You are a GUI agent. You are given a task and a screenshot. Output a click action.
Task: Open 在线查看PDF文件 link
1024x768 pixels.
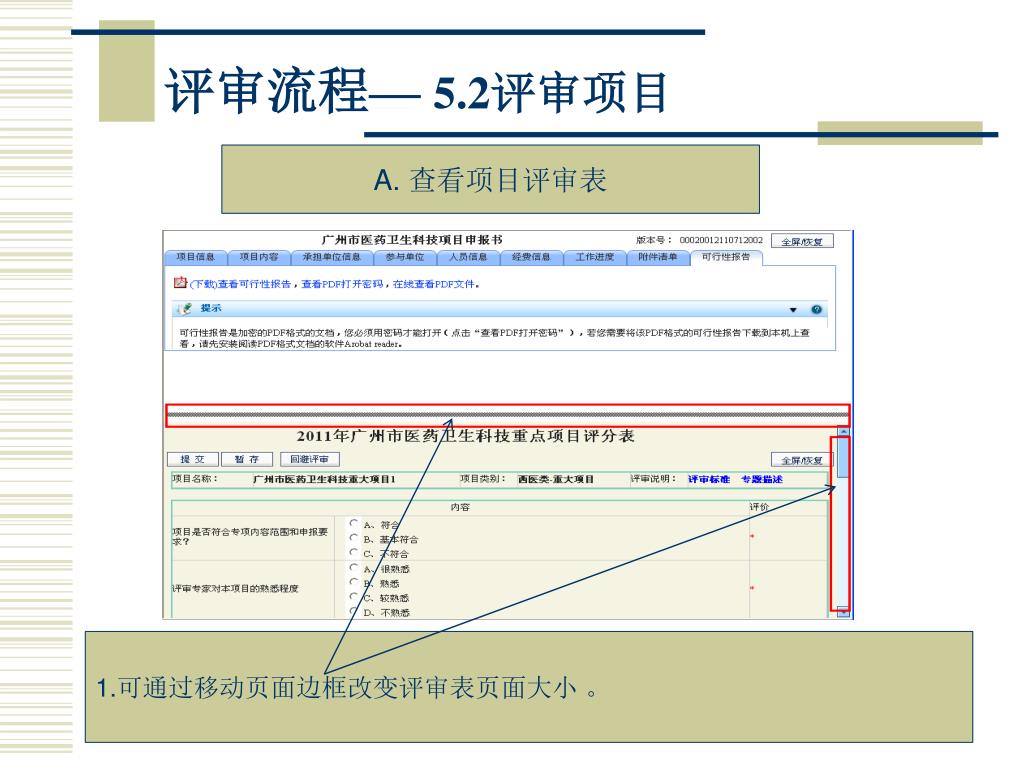click(x=435, y=284)
